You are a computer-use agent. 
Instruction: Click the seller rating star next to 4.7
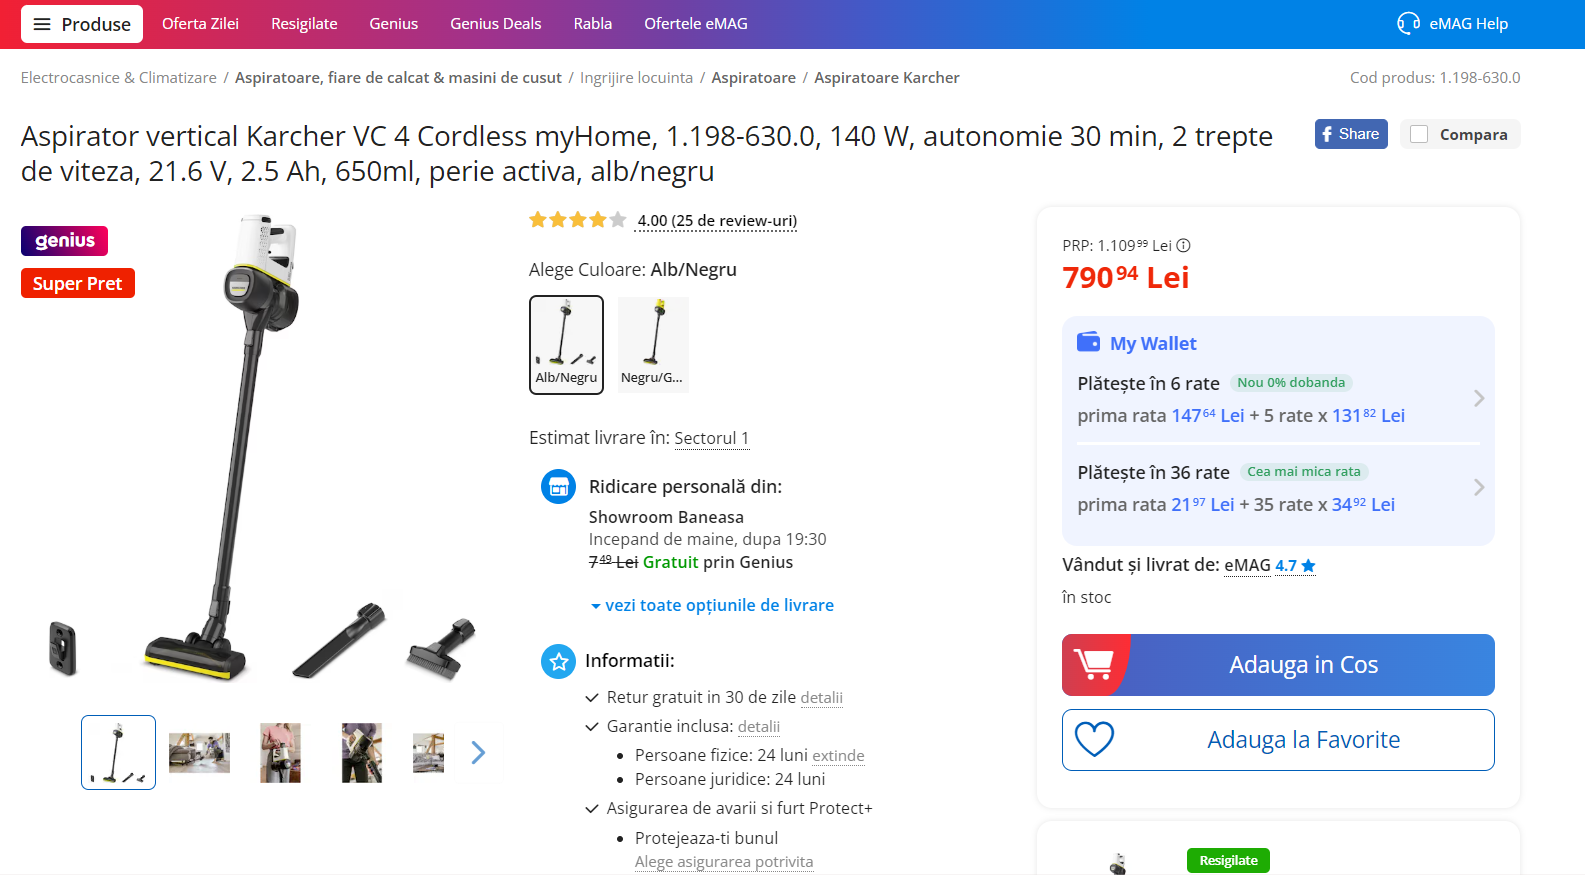(1308, 566)
